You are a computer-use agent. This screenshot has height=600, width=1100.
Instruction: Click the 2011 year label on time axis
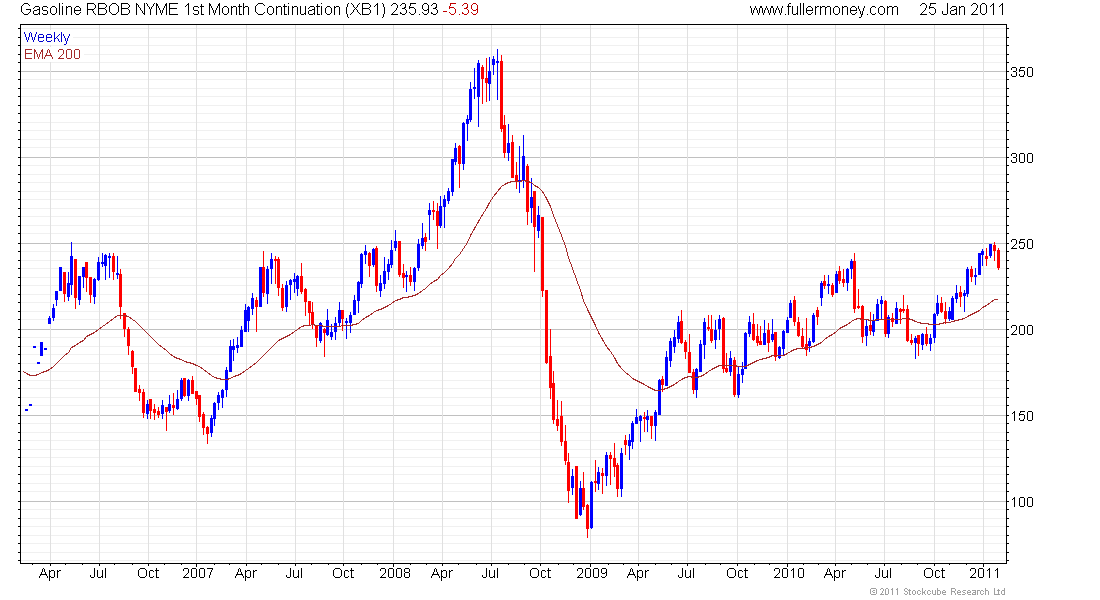[x=984, y=573]
